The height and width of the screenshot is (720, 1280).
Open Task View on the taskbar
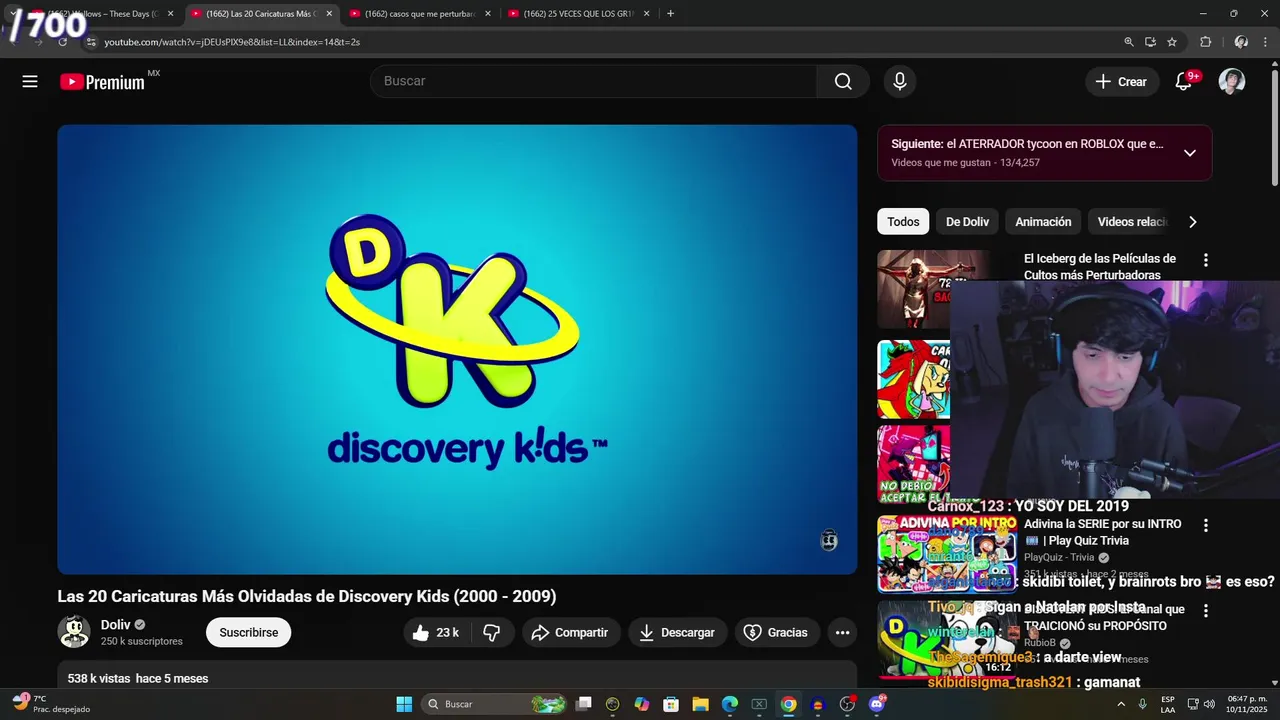(584, 704)
